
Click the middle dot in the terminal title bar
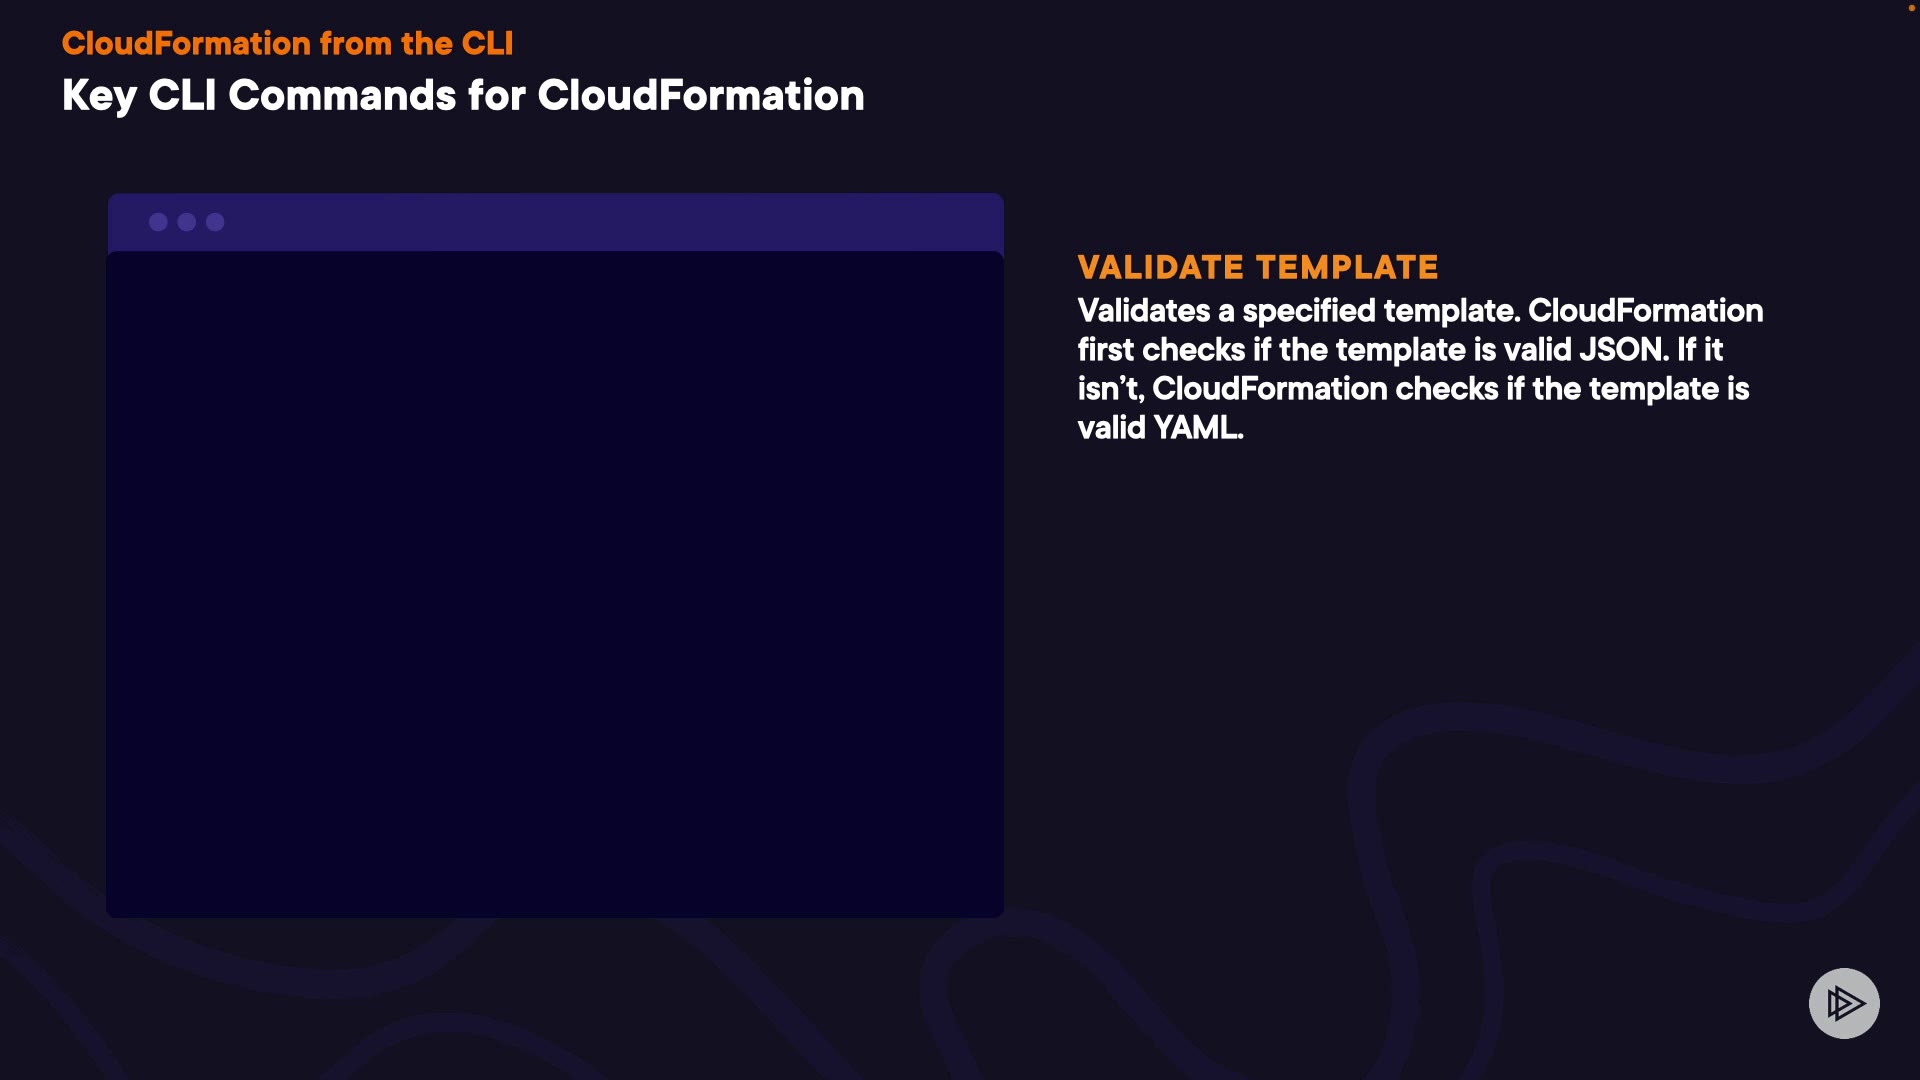click(187, 222)
